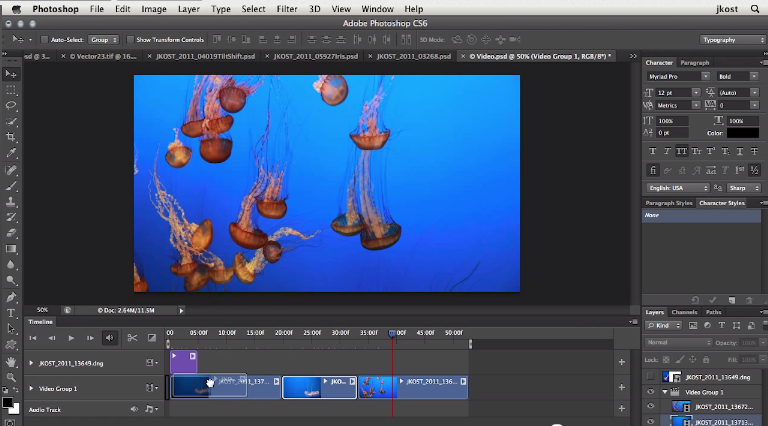The width and height of the screenshot is (768, 426).
Task: Click the Play button in the Timeline
Action: [71, 338]
